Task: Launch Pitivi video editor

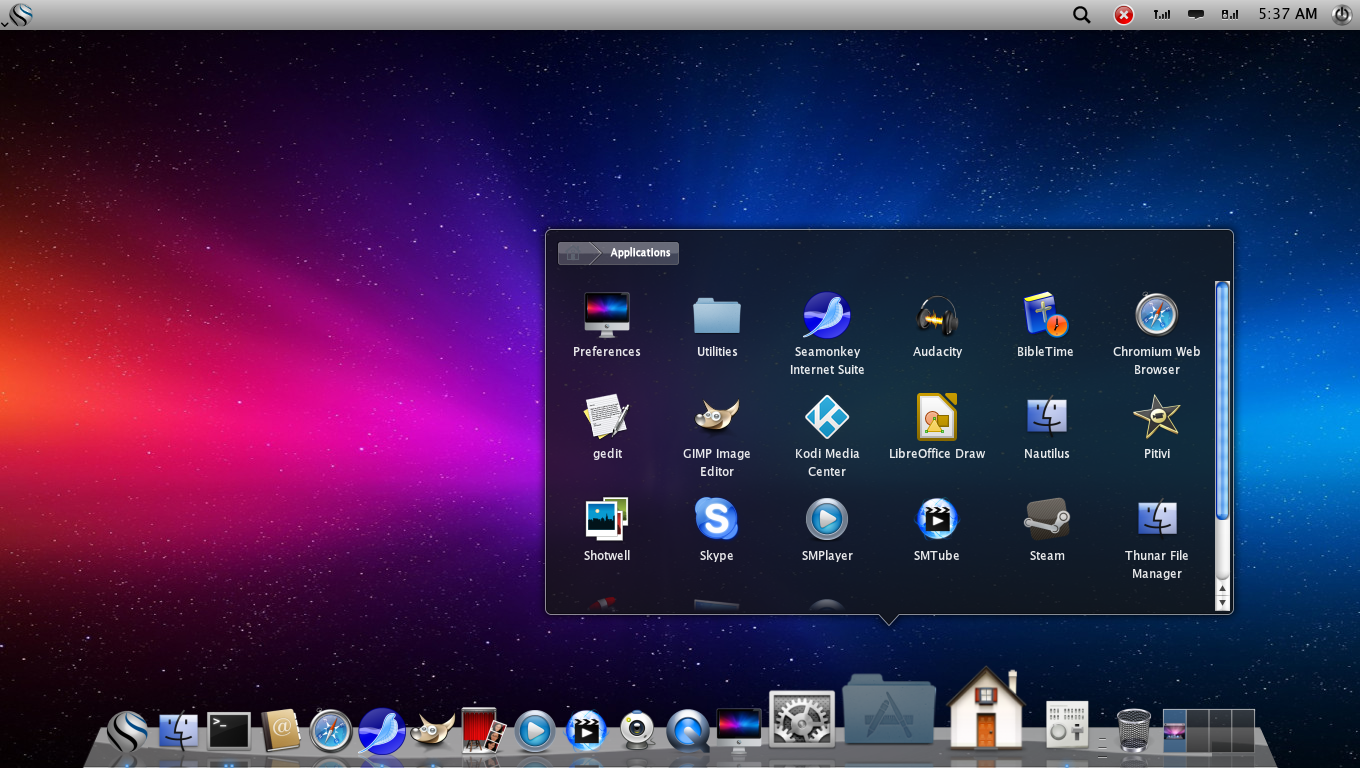Action: [x=1157, y=427]
